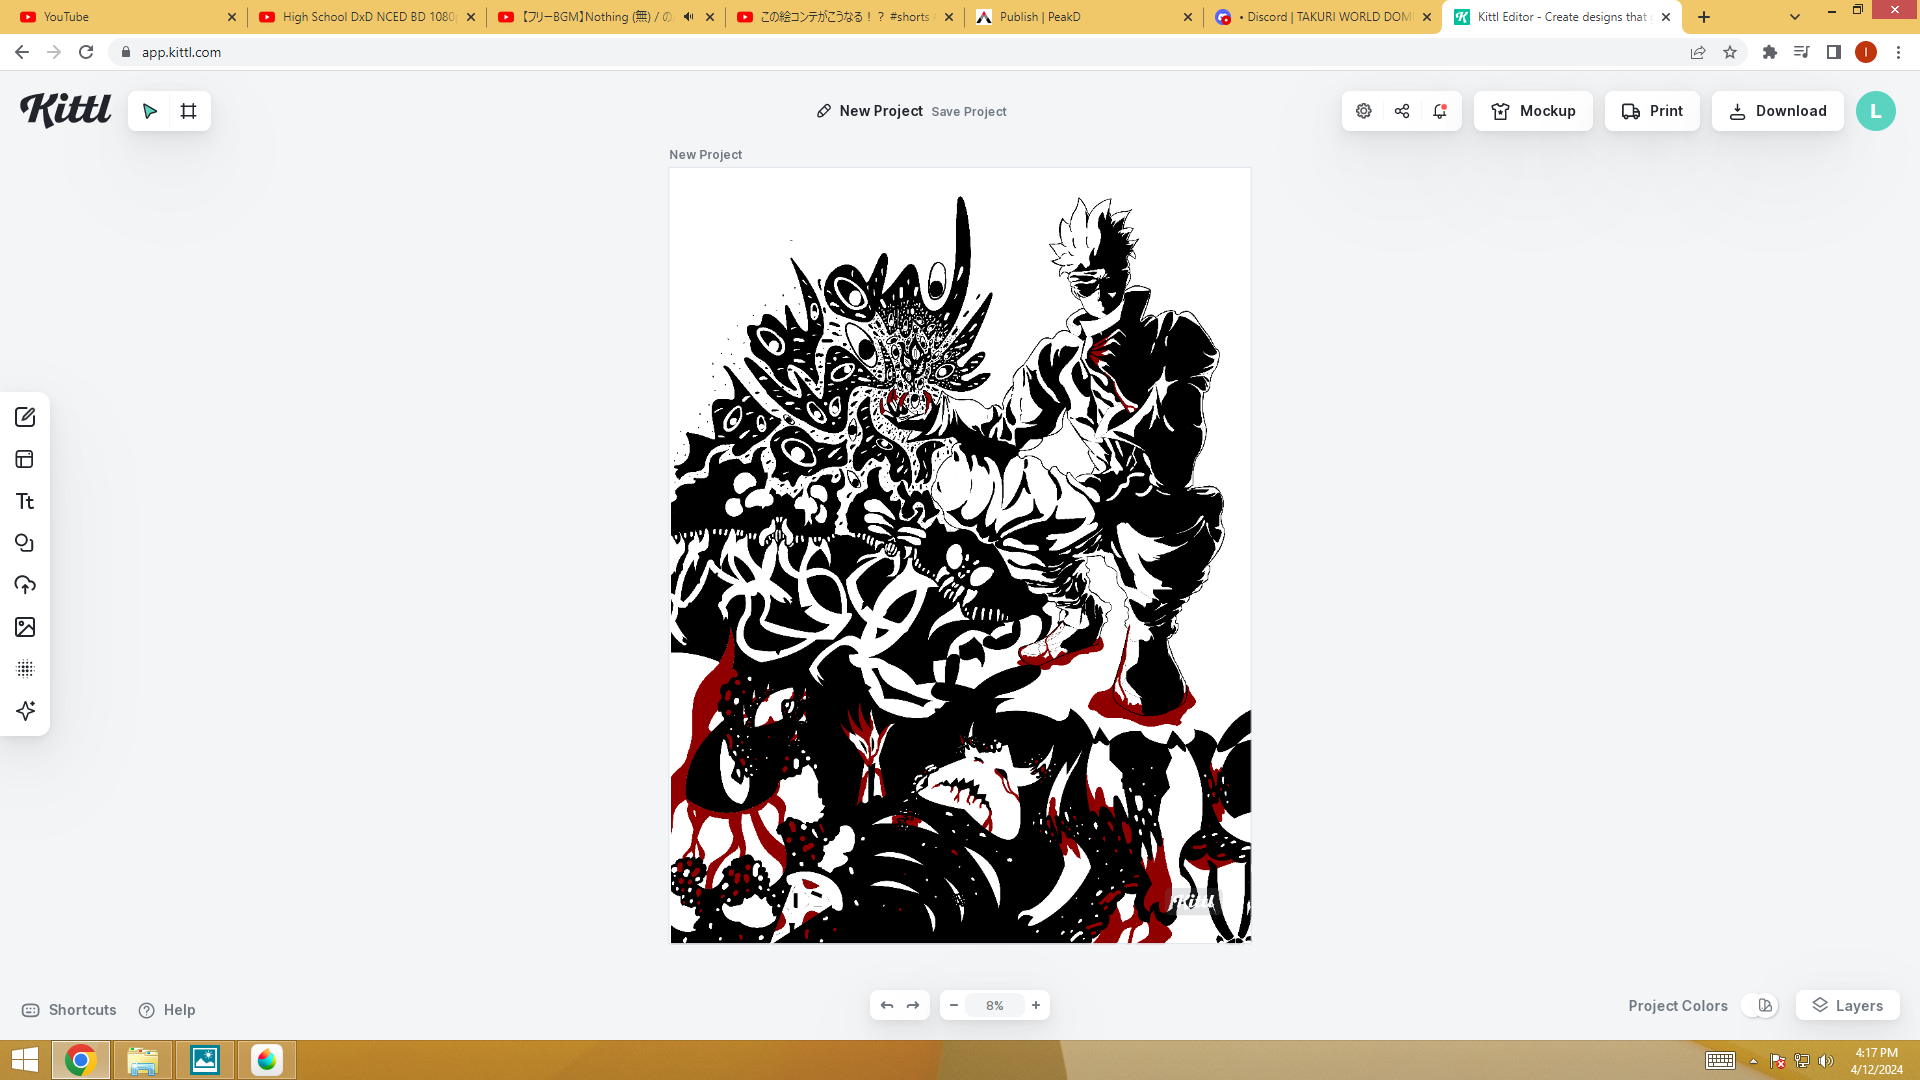The width and height of the screenshot is (1920, 1080).
Task: Switch to the Nothing BGM tab
Action: (606, 17)
